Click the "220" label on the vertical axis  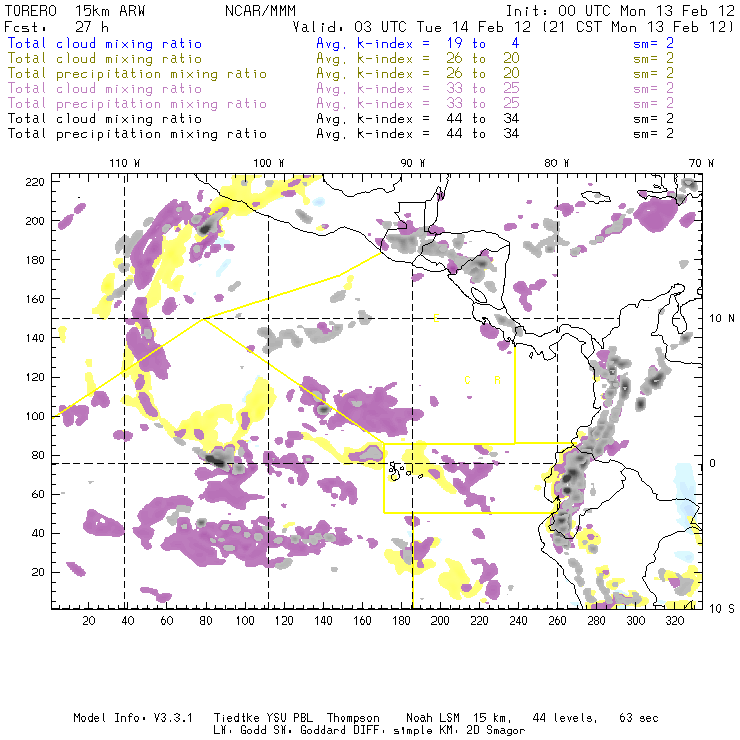click(x=35, y=182)
